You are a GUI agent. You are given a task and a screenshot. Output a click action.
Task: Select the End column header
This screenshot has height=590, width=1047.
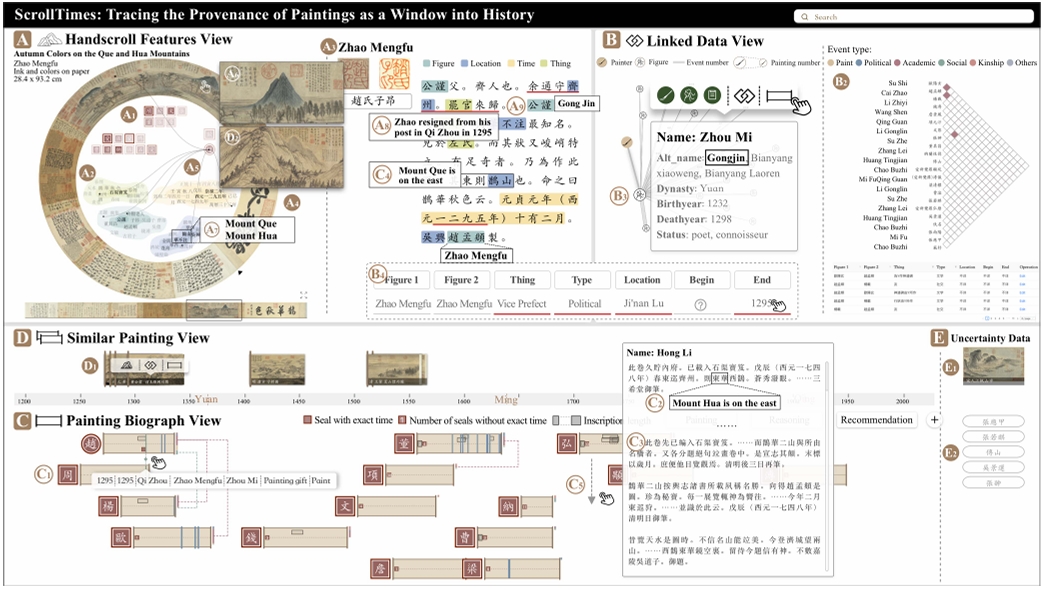pos(762,280)
